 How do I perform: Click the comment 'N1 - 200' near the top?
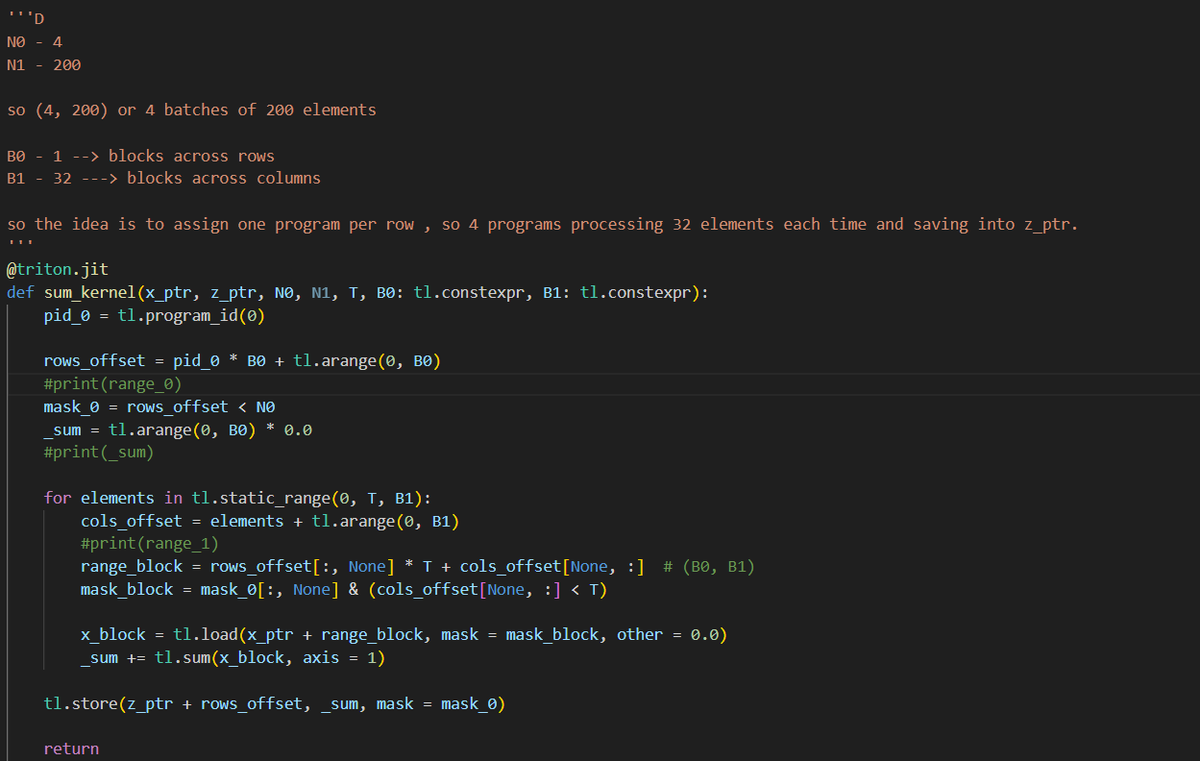pos(40,64)
